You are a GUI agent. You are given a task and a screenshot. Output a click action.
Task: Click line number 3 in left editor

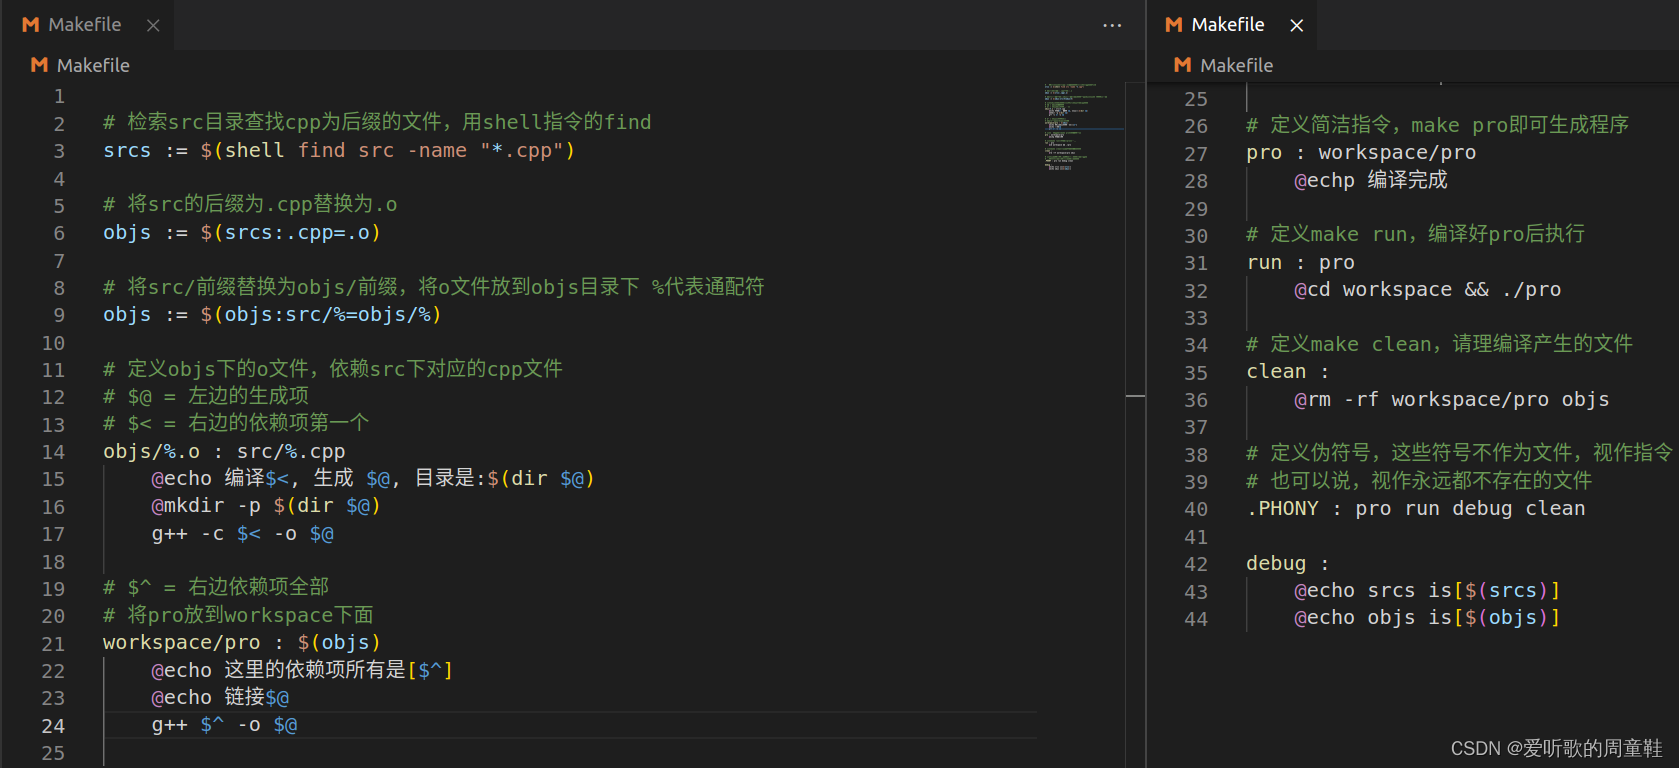59,151
